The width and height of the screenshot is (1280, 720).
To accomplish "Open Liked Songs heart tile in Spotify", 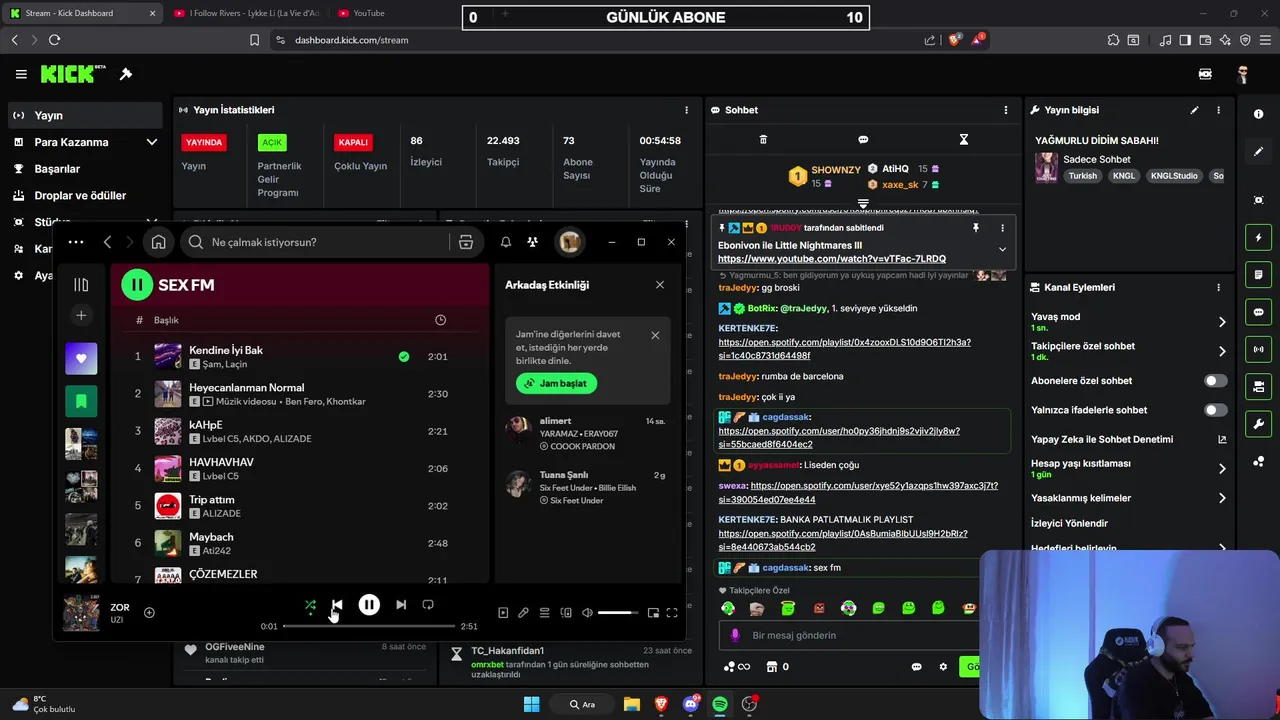I will click(x=81, y=358).
